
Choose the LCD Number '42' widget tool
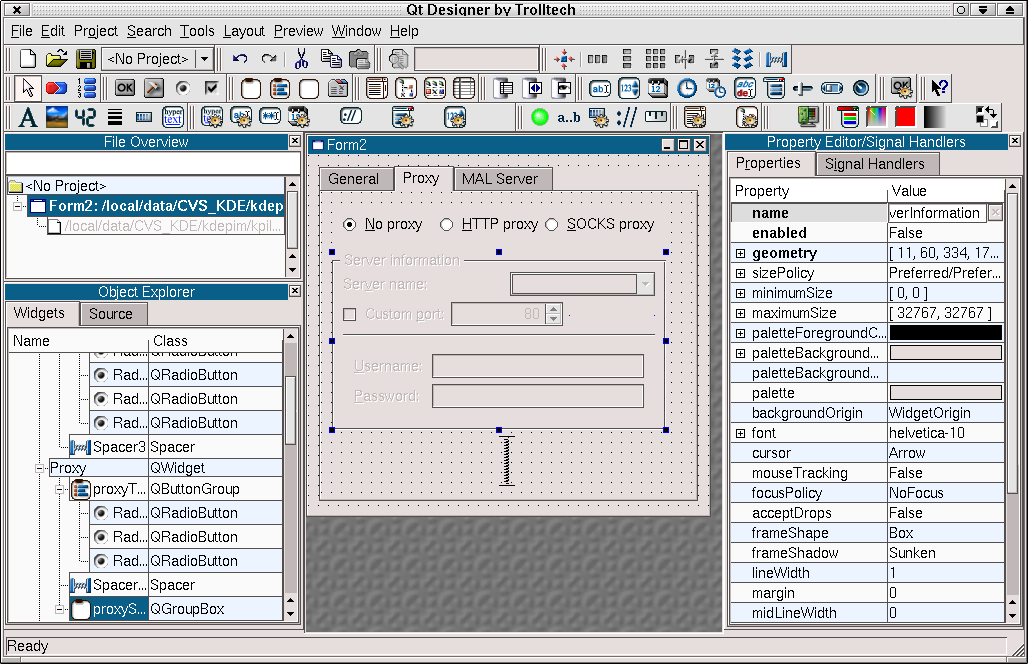point(85,117)
